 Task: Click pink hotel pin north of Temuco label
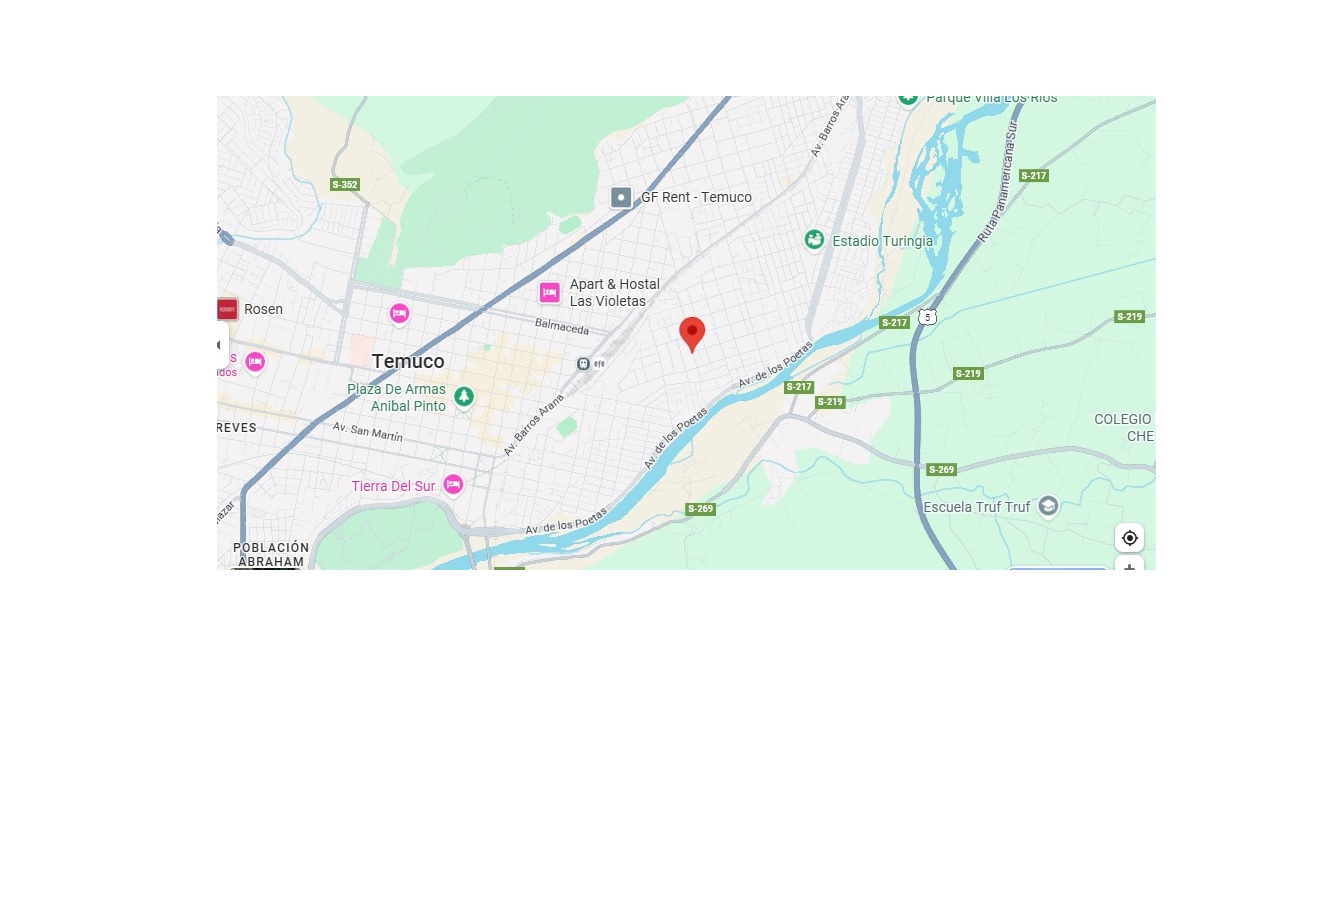click(x=399, y=314)
